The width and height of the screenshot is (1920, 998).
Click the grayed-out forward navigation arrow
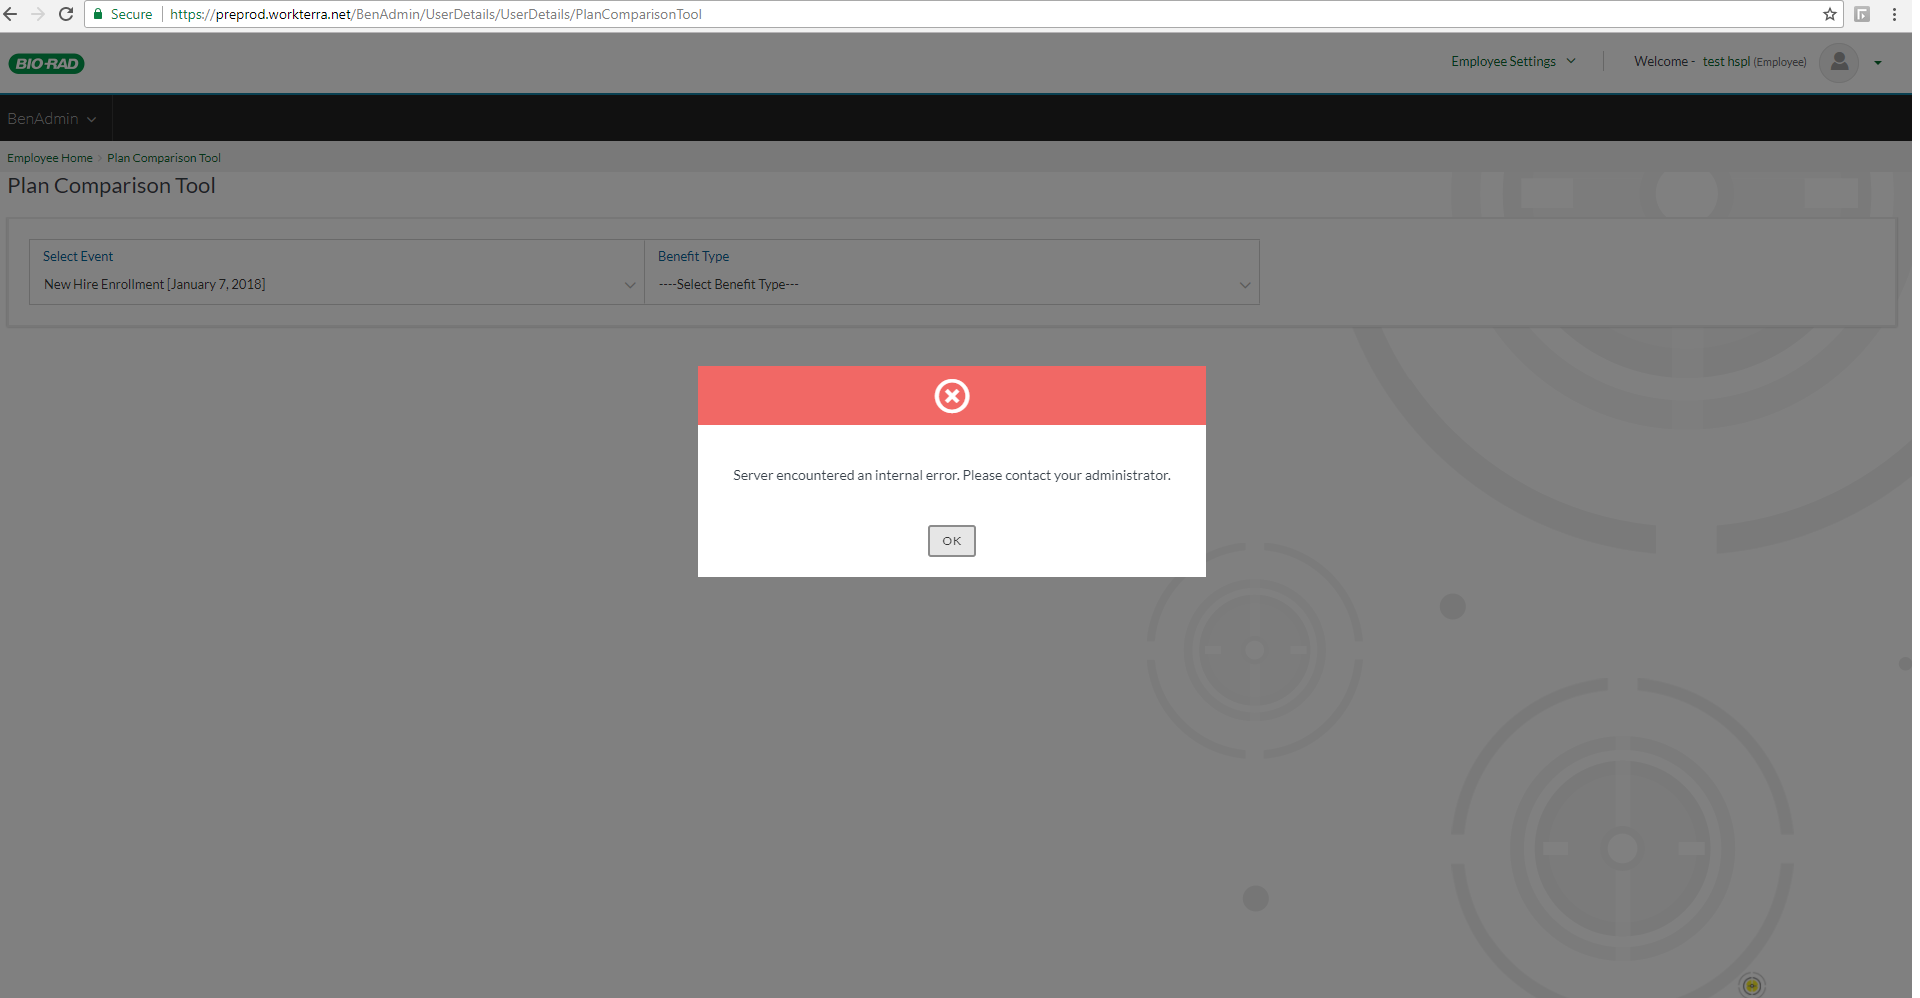click(x=38, y=14)
